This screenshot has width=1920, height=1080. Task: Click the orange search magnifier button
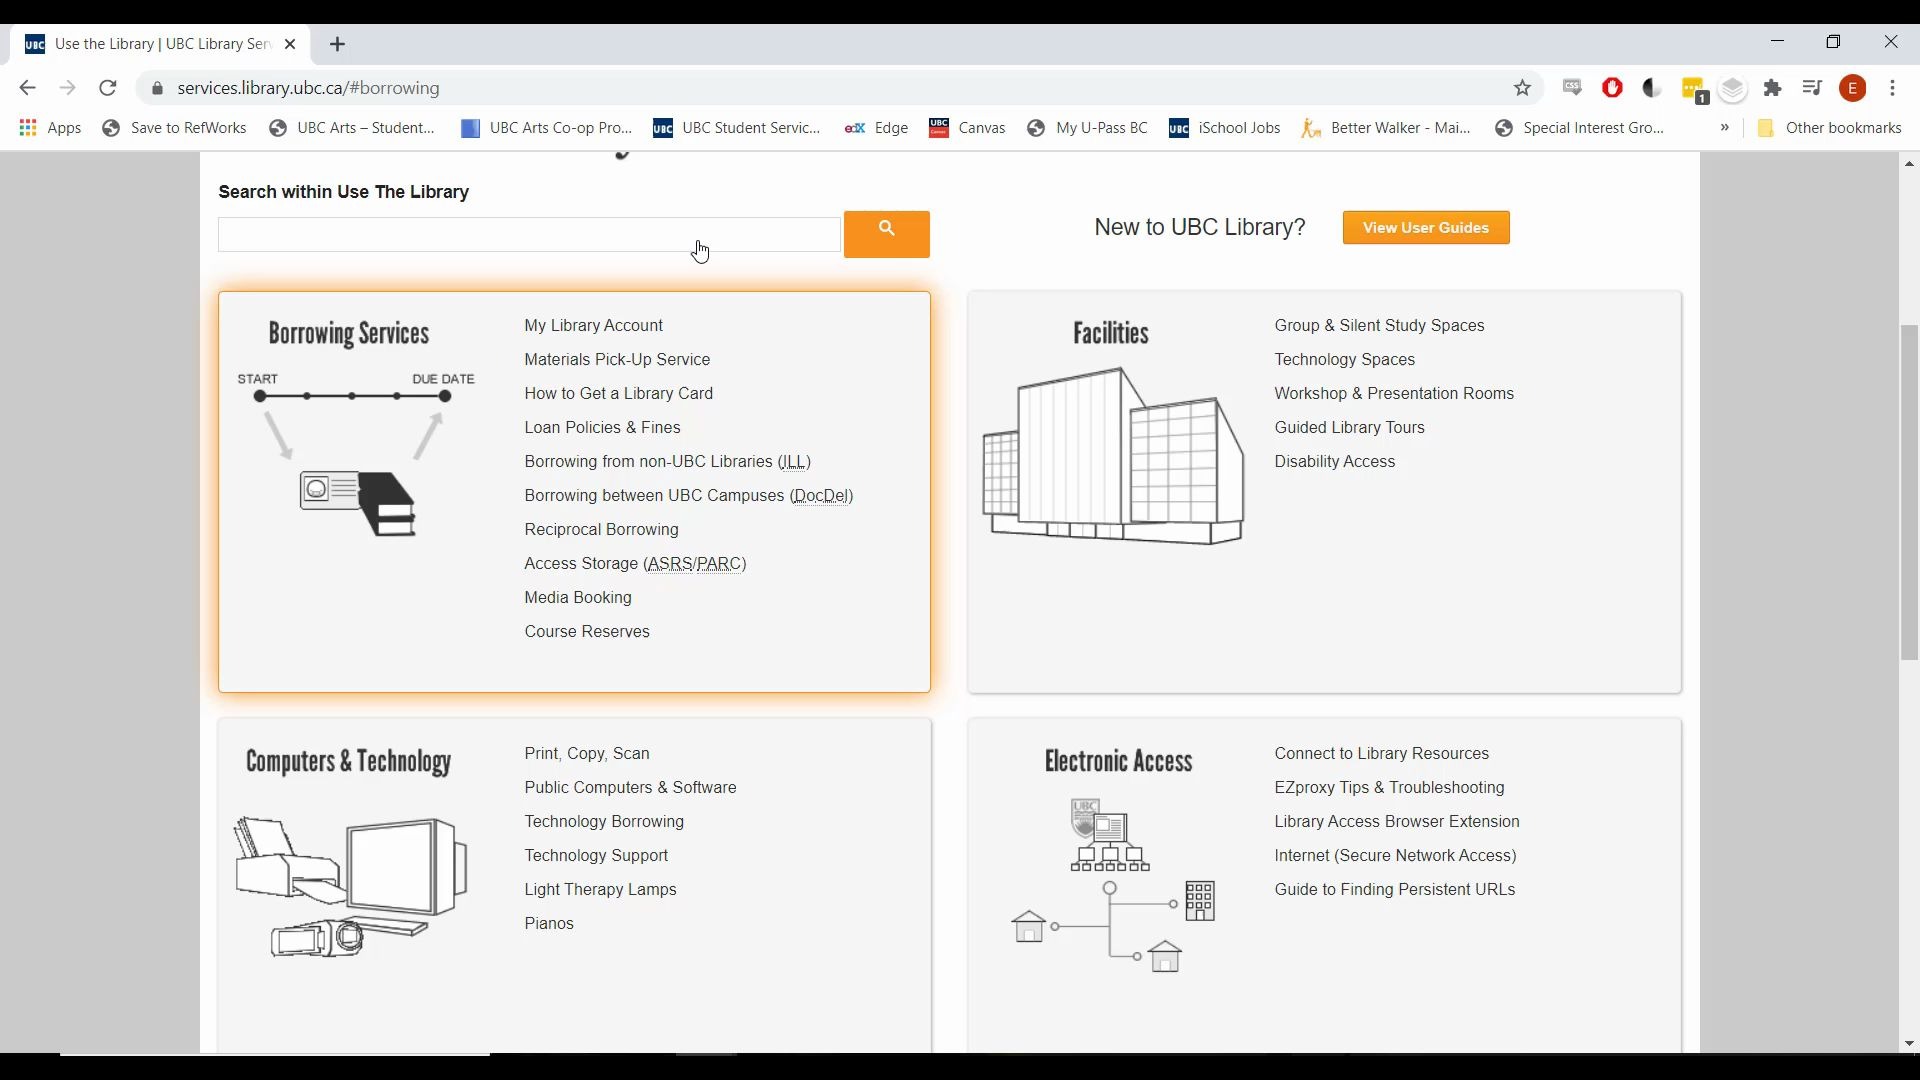point(886,234)
